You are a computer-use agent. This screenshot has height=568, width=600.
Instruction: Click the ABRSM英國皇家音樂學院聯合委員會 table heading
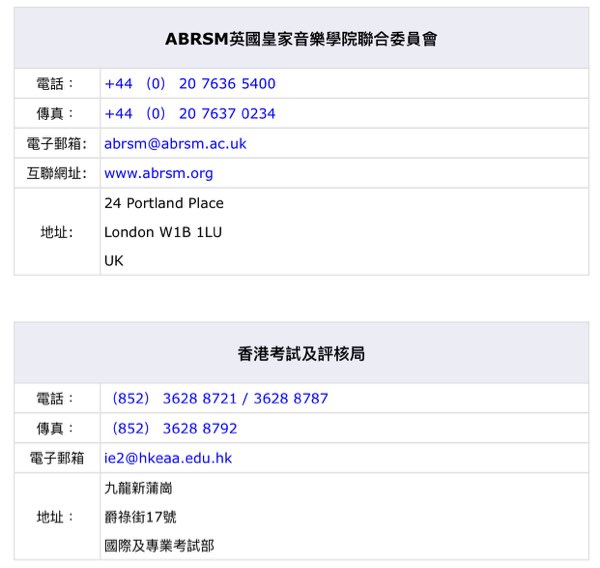pos(301,40)
